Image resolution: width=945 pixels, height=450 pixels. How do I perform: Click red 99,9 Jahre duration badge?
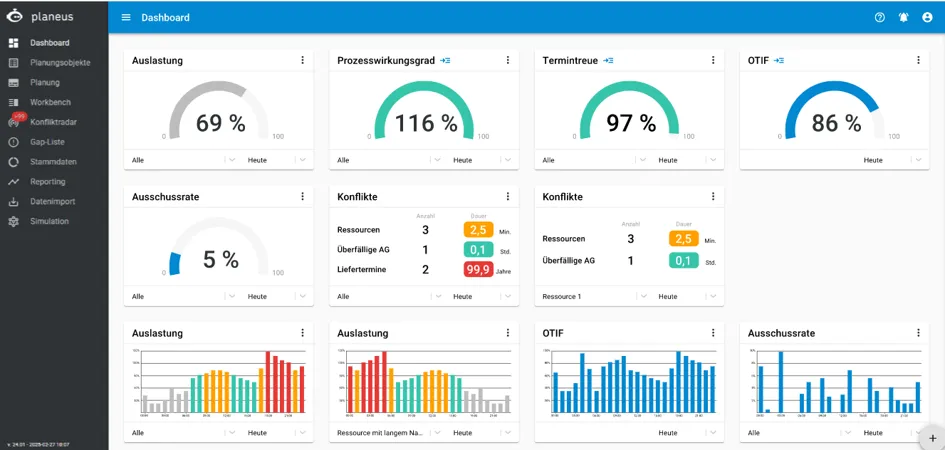point(479,269)
